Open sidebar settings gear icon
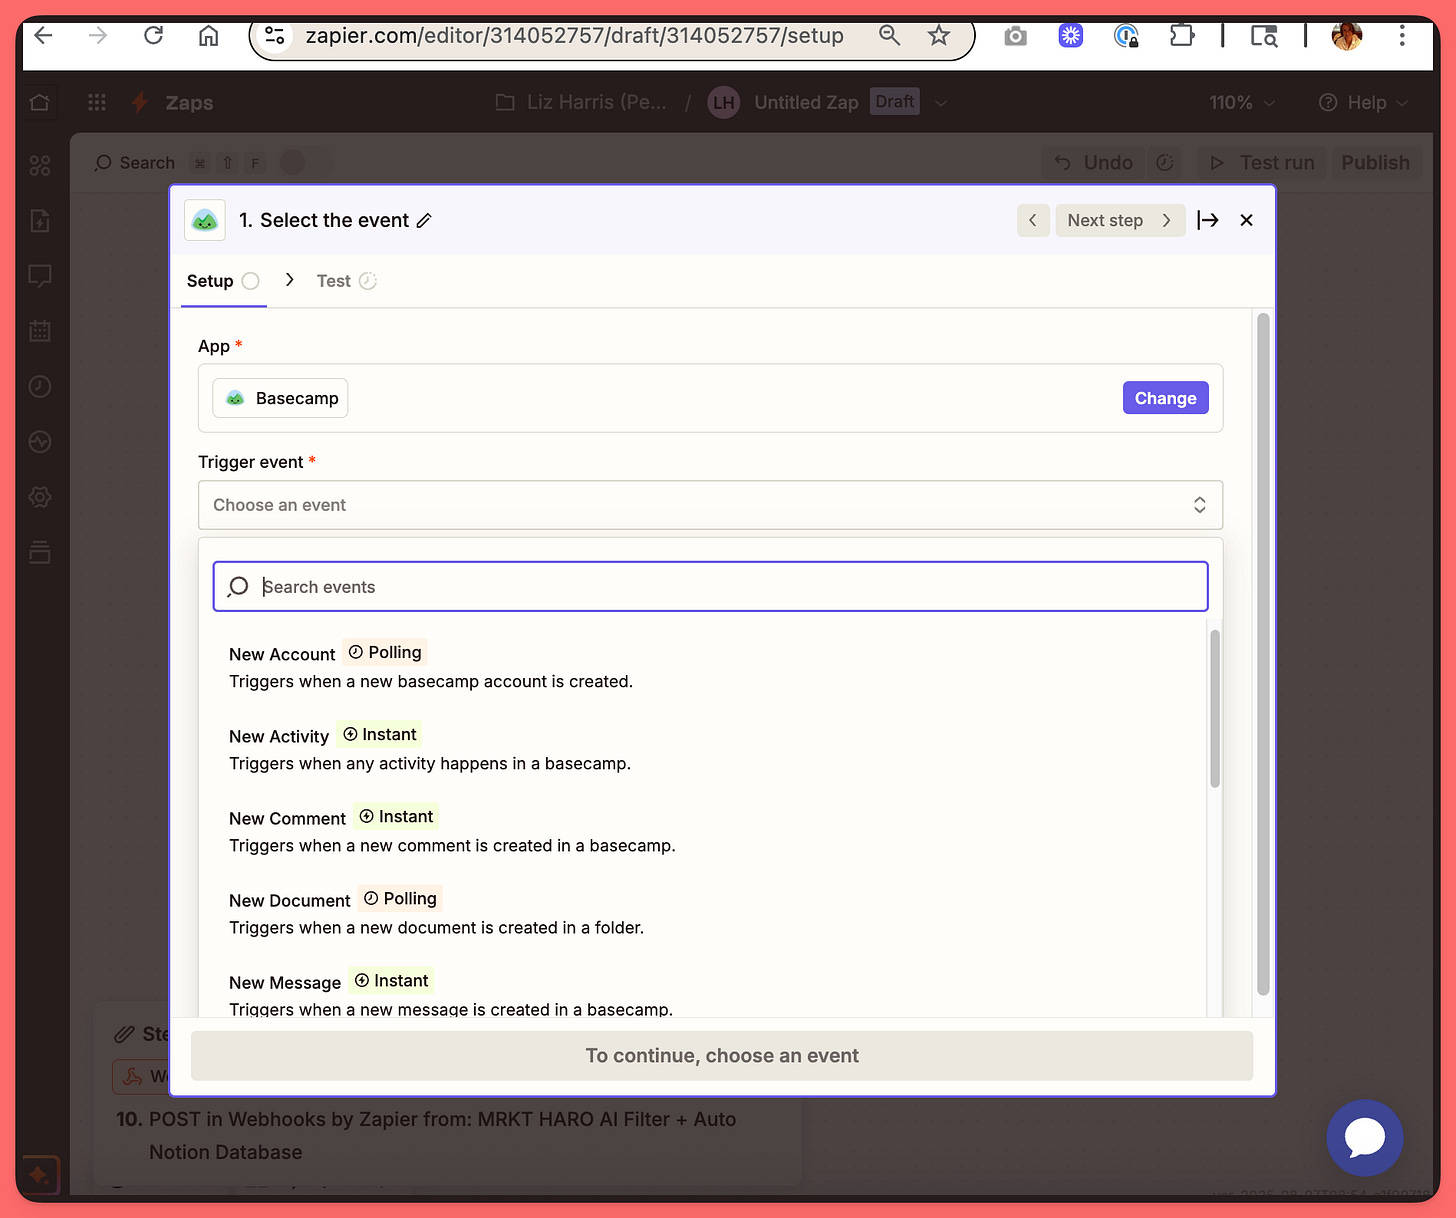 point(40,497)
